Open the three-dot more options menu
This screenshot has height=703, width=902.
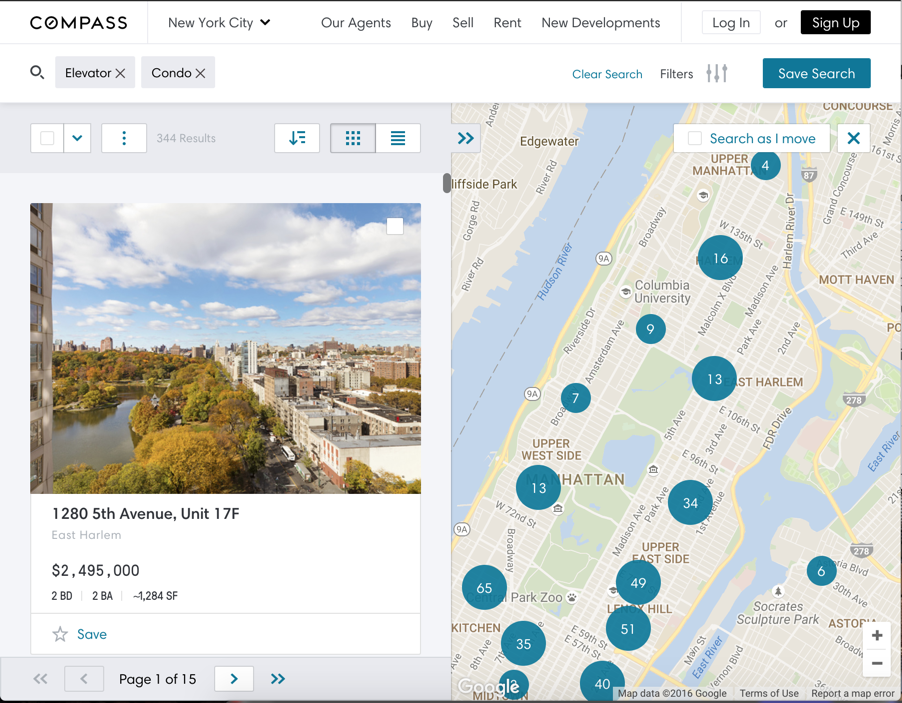[x=124, y=138]
